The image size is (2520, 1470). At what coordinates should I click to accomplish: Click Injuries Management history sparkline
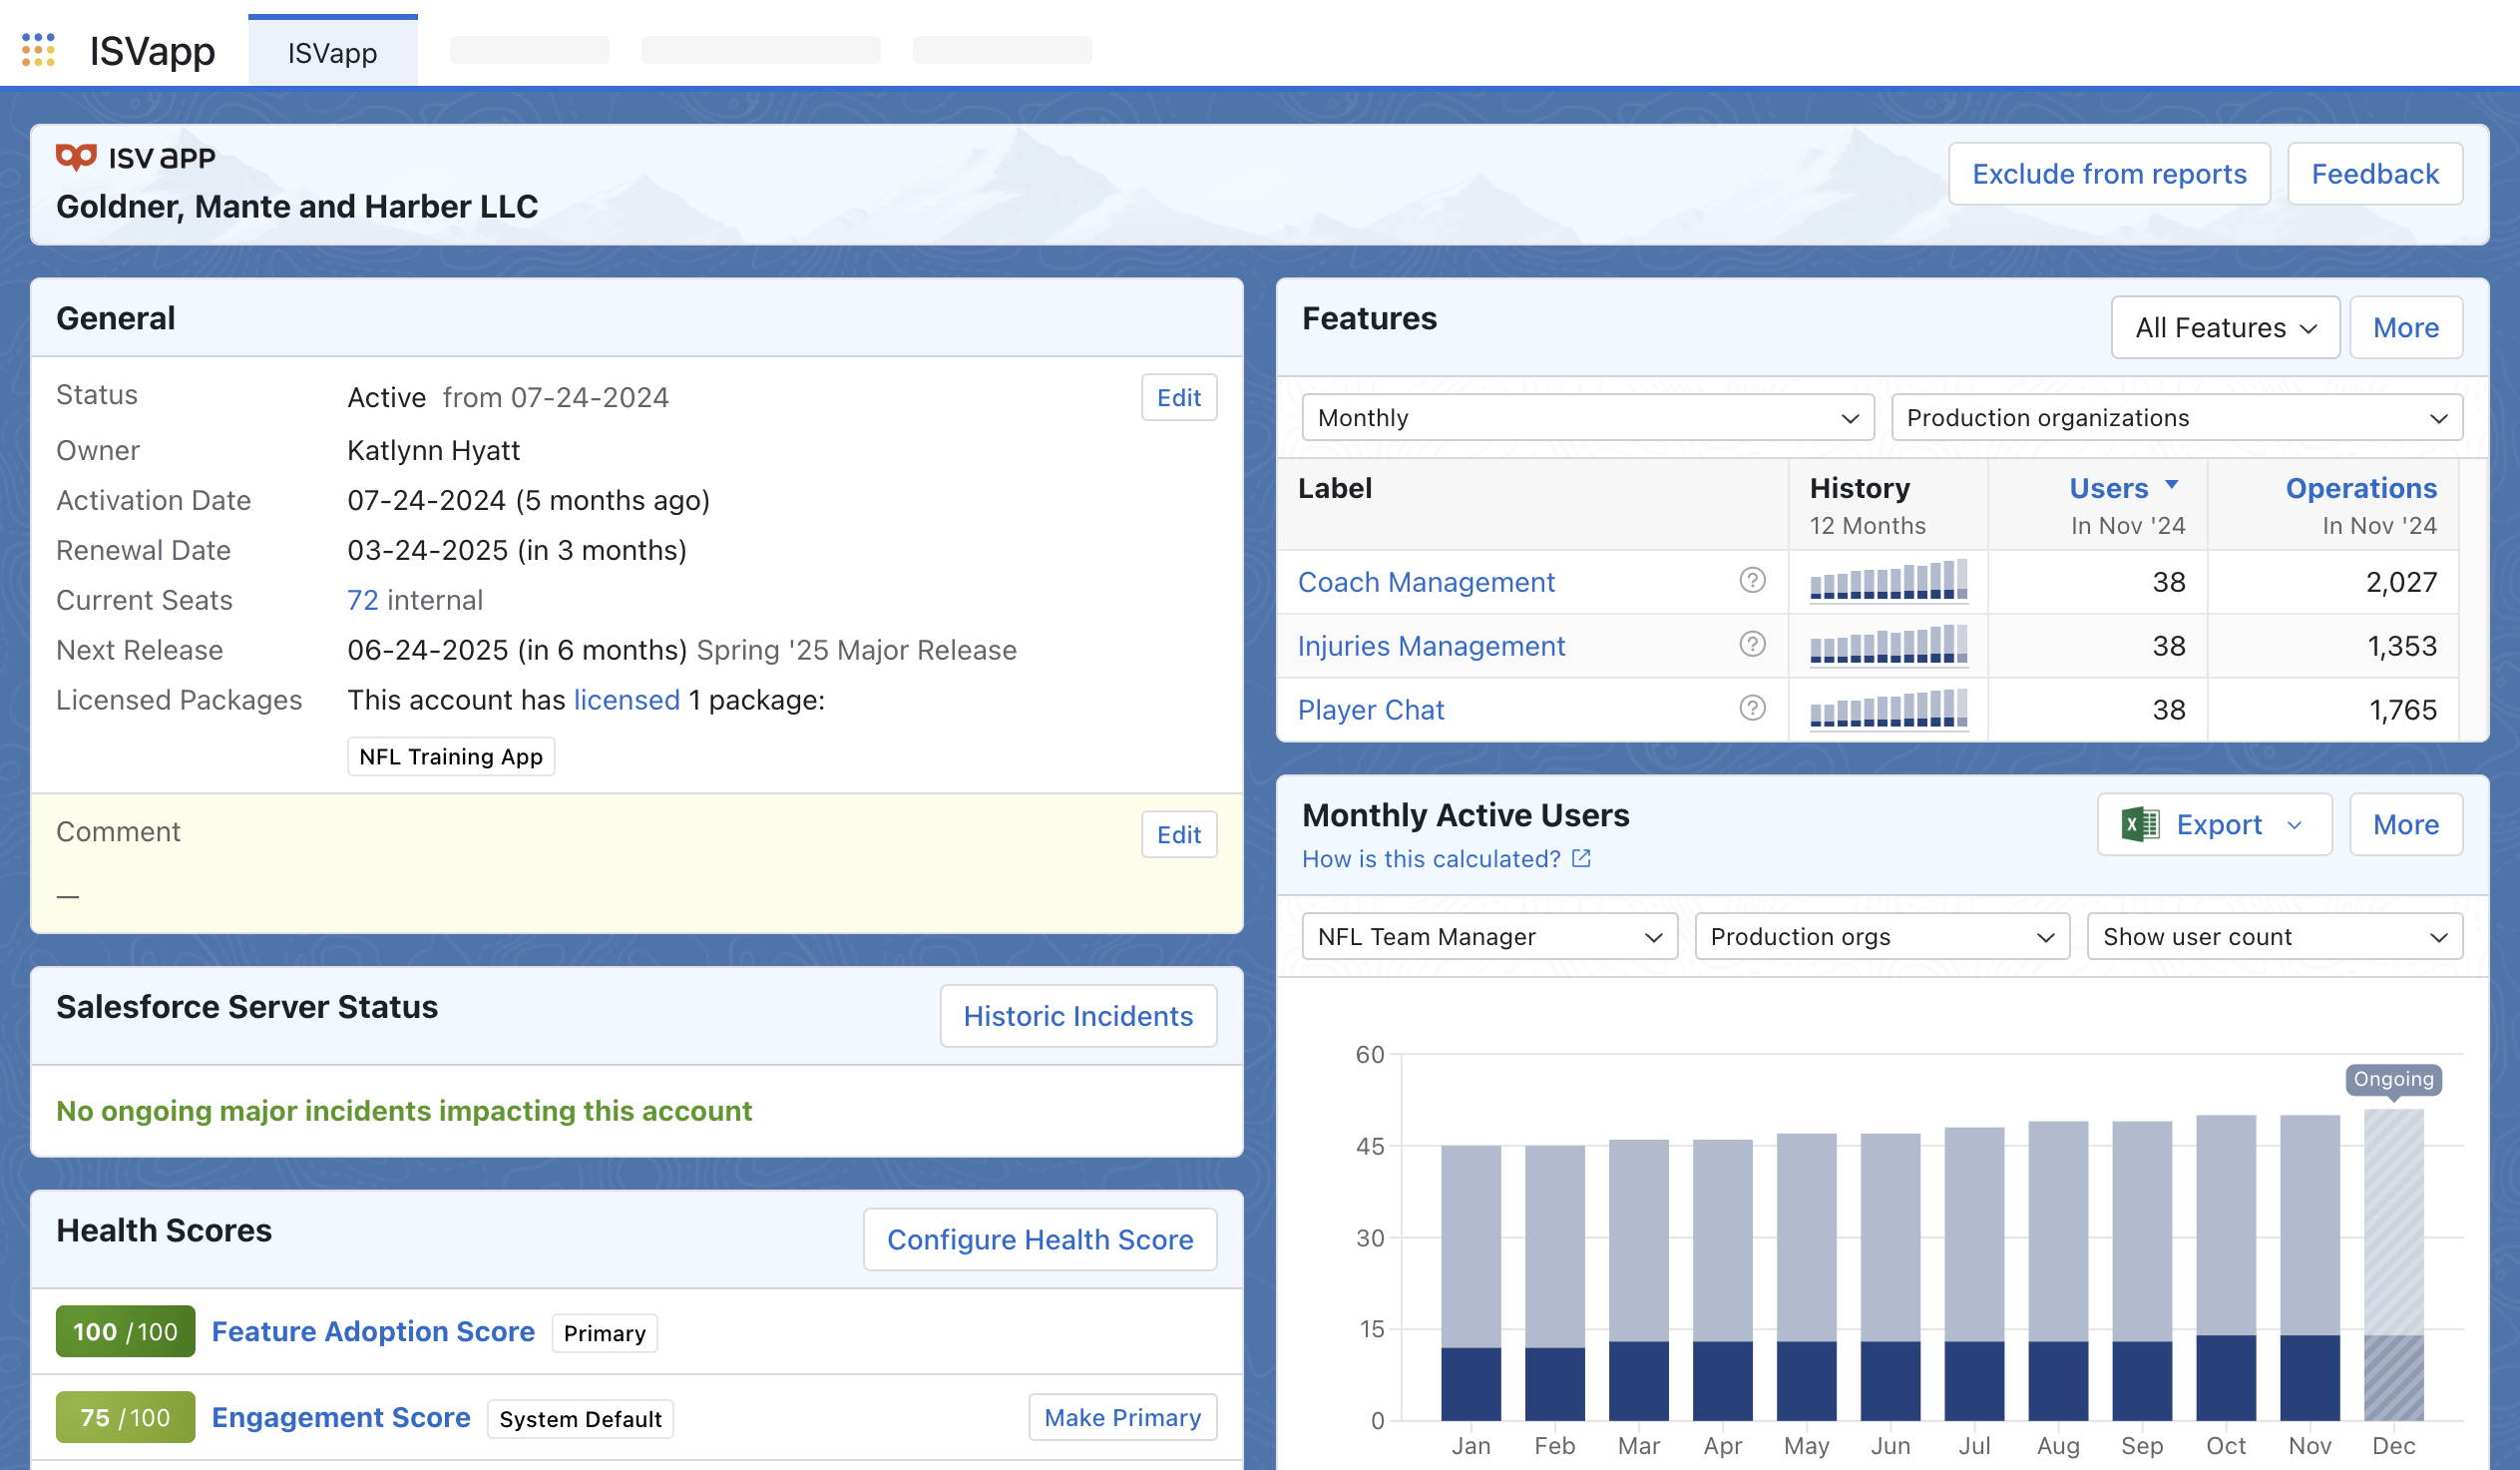[x=1888, y=645]
